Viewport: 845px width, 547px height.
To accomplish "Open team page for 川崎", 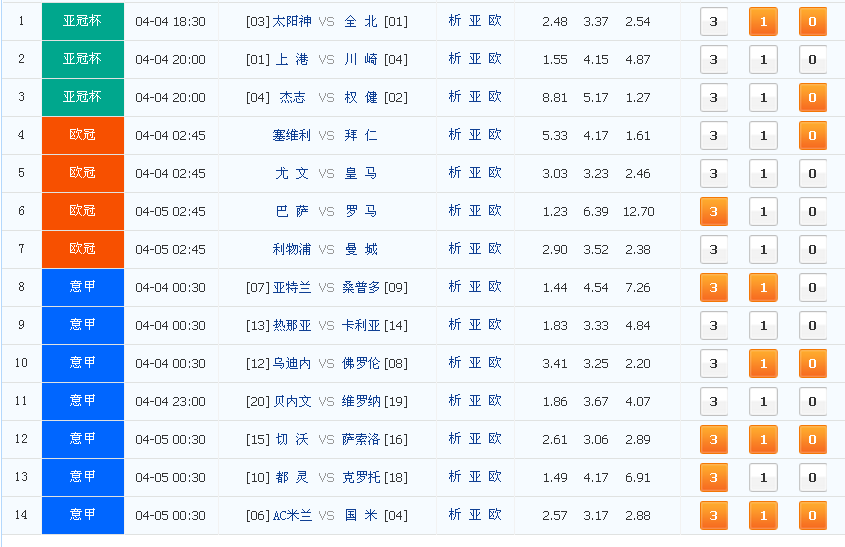I will (361, 60).
